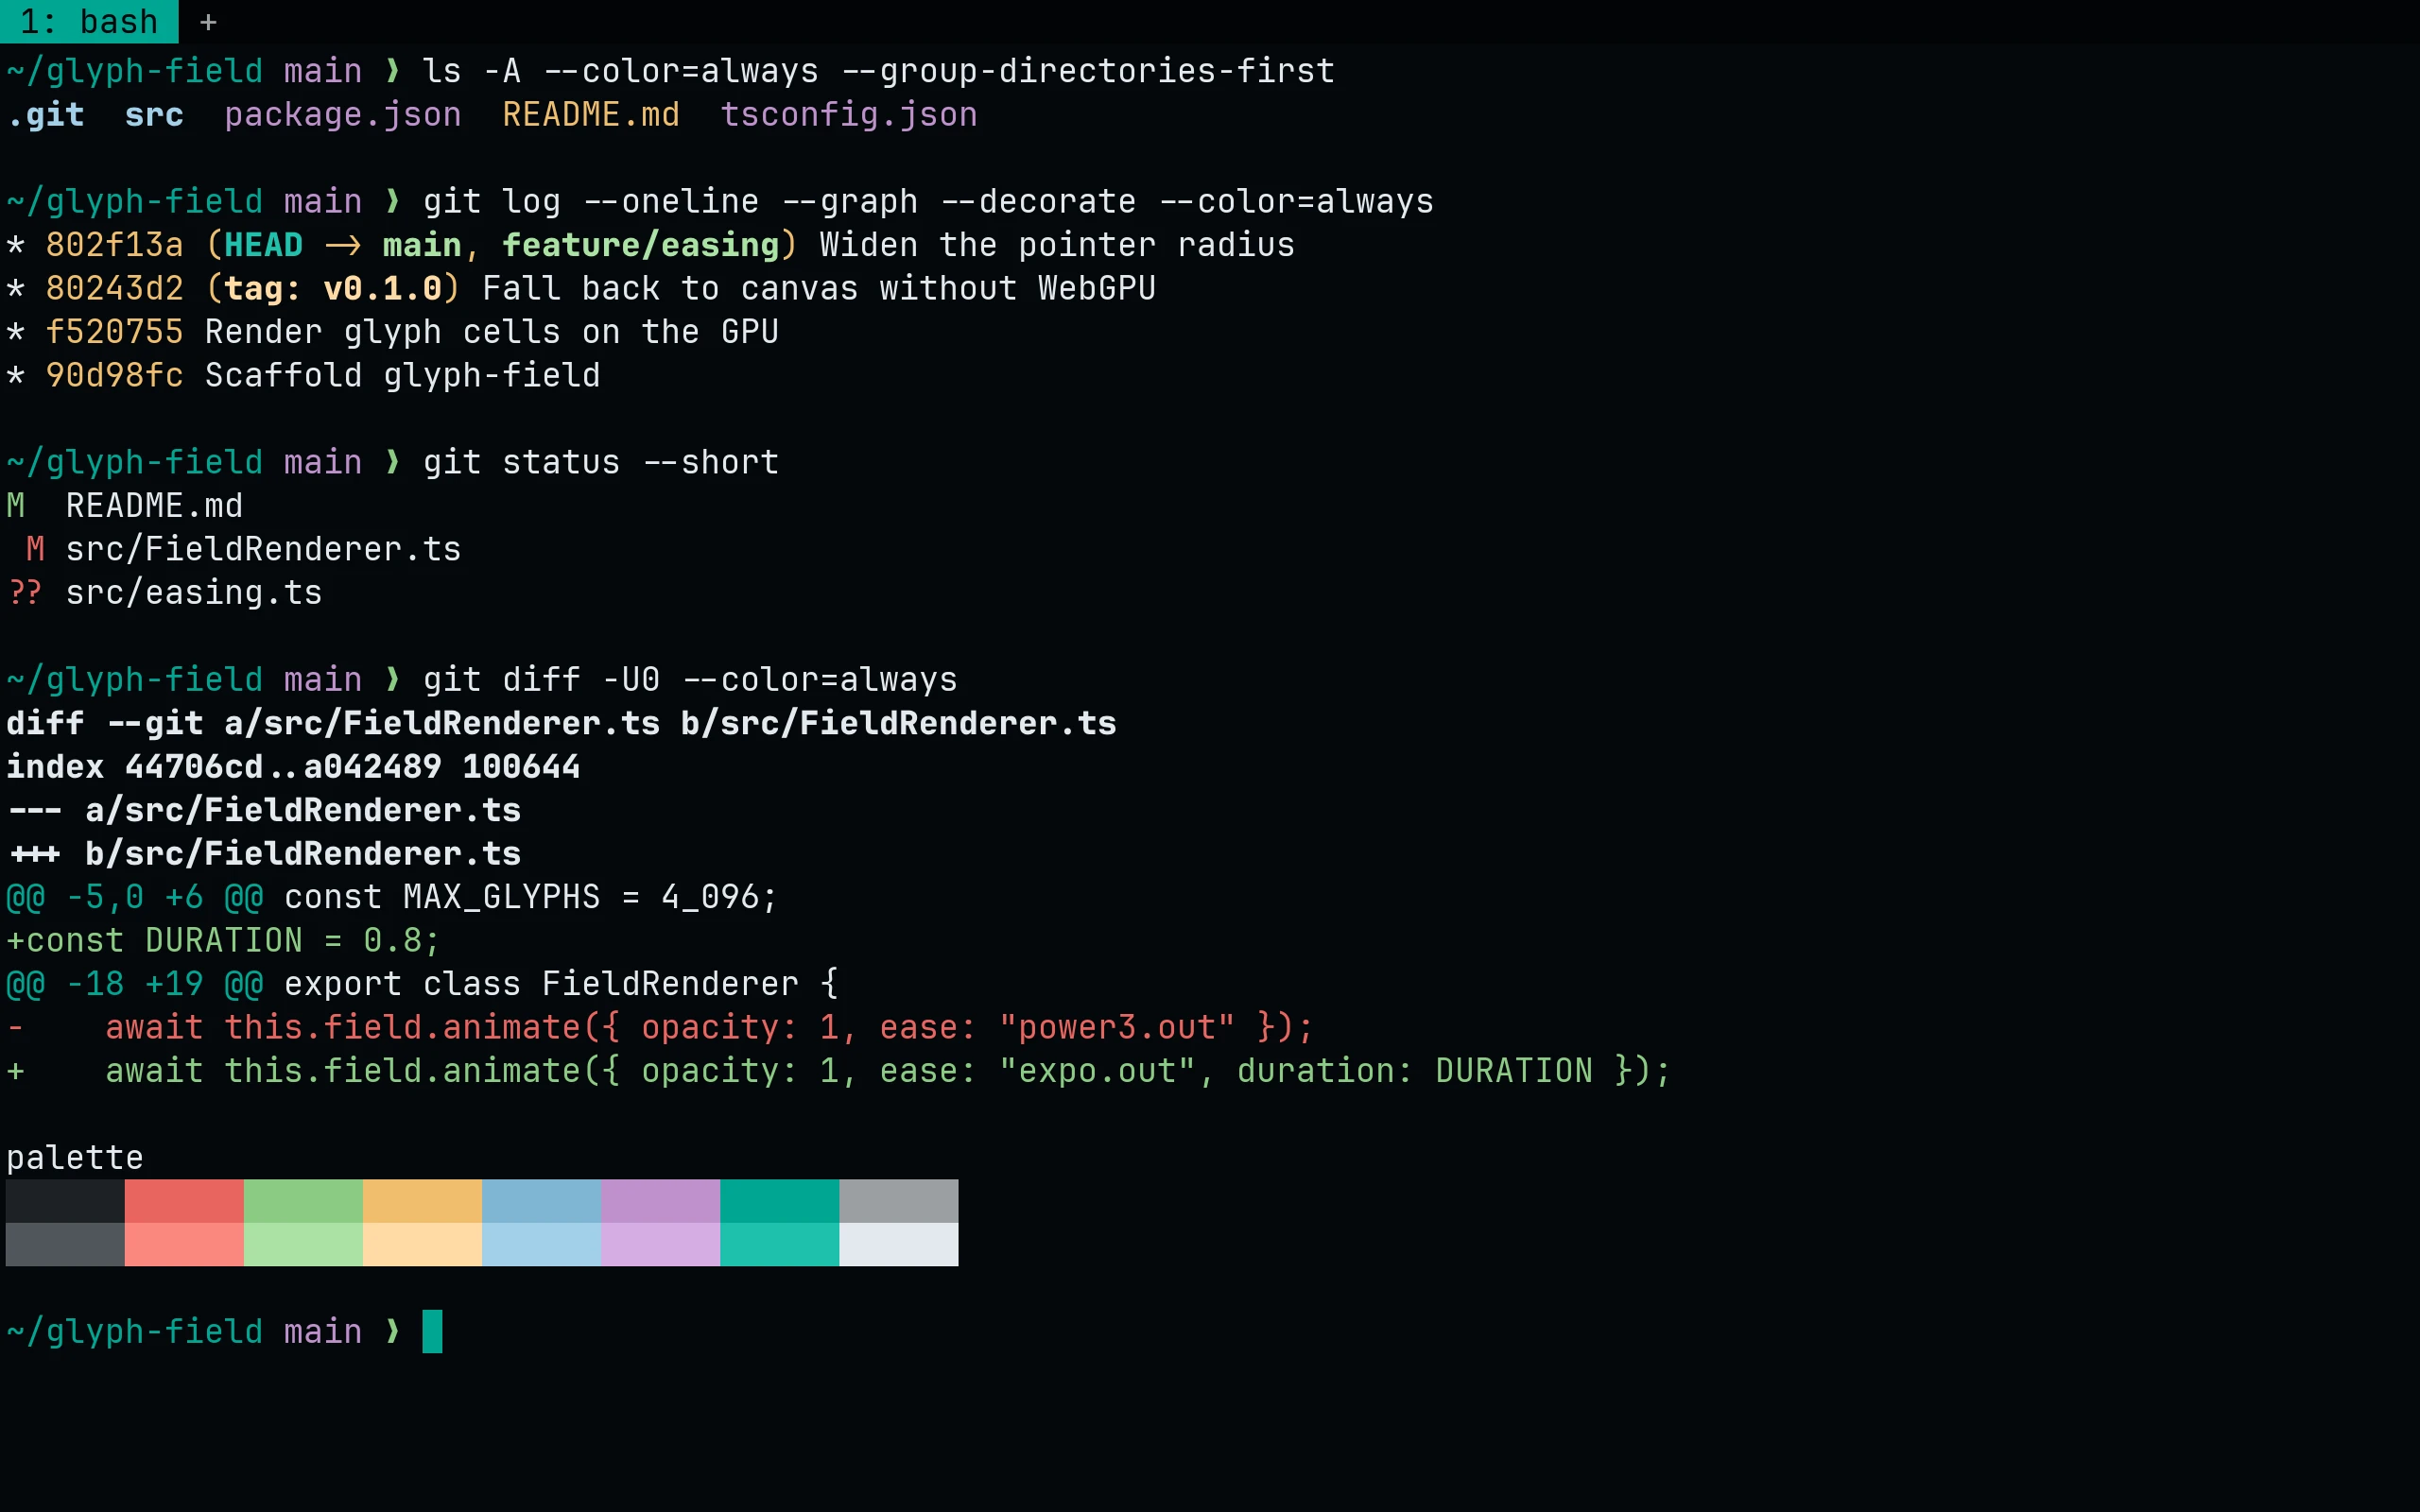This screenshot has width=2420, height=1512.
Task: Click 'src/easing.ts' untracked file entry
Action: pos(194,593)
